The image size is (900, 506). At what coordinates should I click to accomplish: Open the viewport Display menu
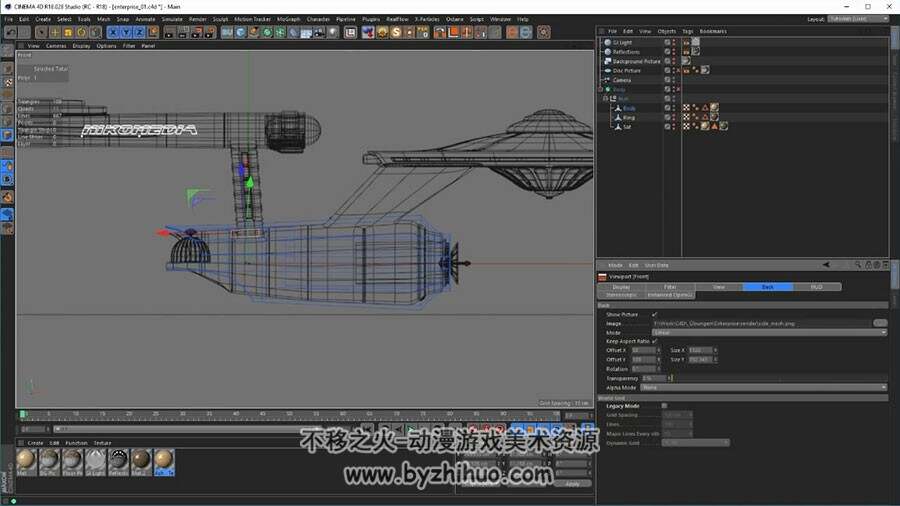tap(81, 45)
